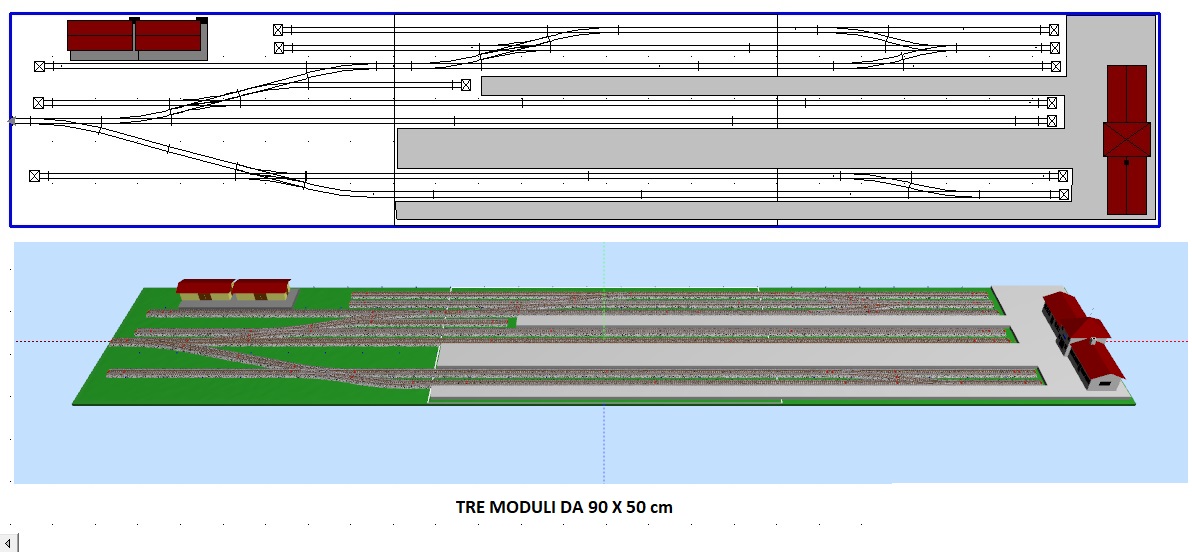Select the bottom-right buffer stop in plan
This screenshot has width=1192, height=552.
pos(1065,194)
